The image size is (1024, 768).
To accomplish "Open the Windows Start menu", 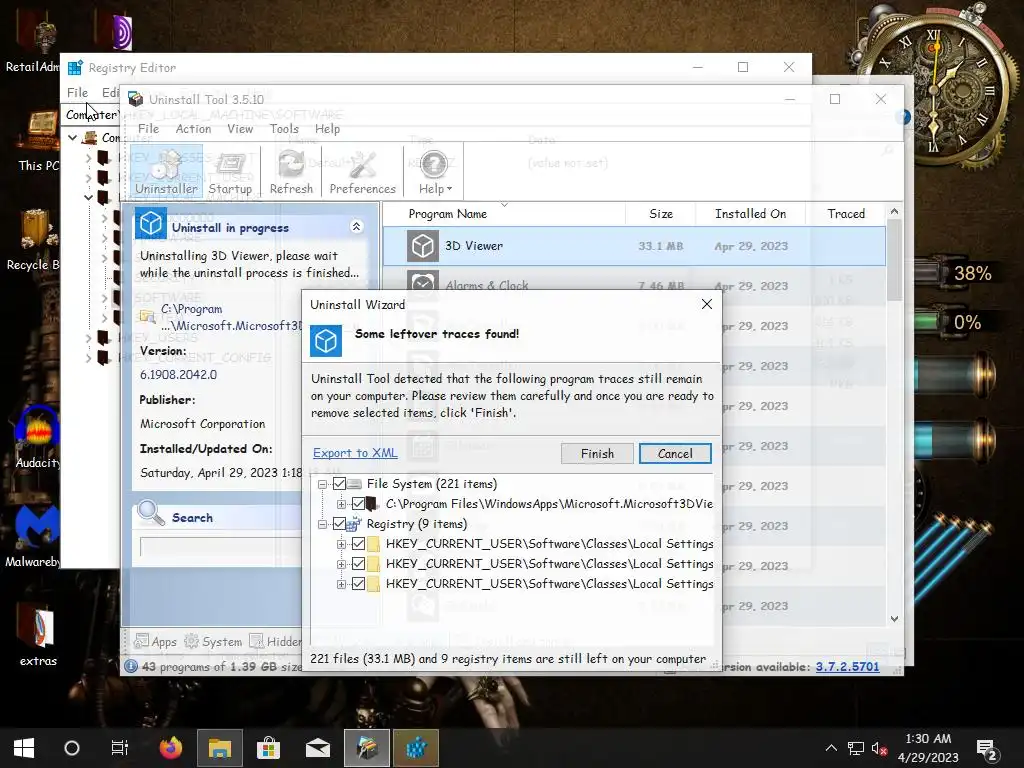I will coord(24,748).
